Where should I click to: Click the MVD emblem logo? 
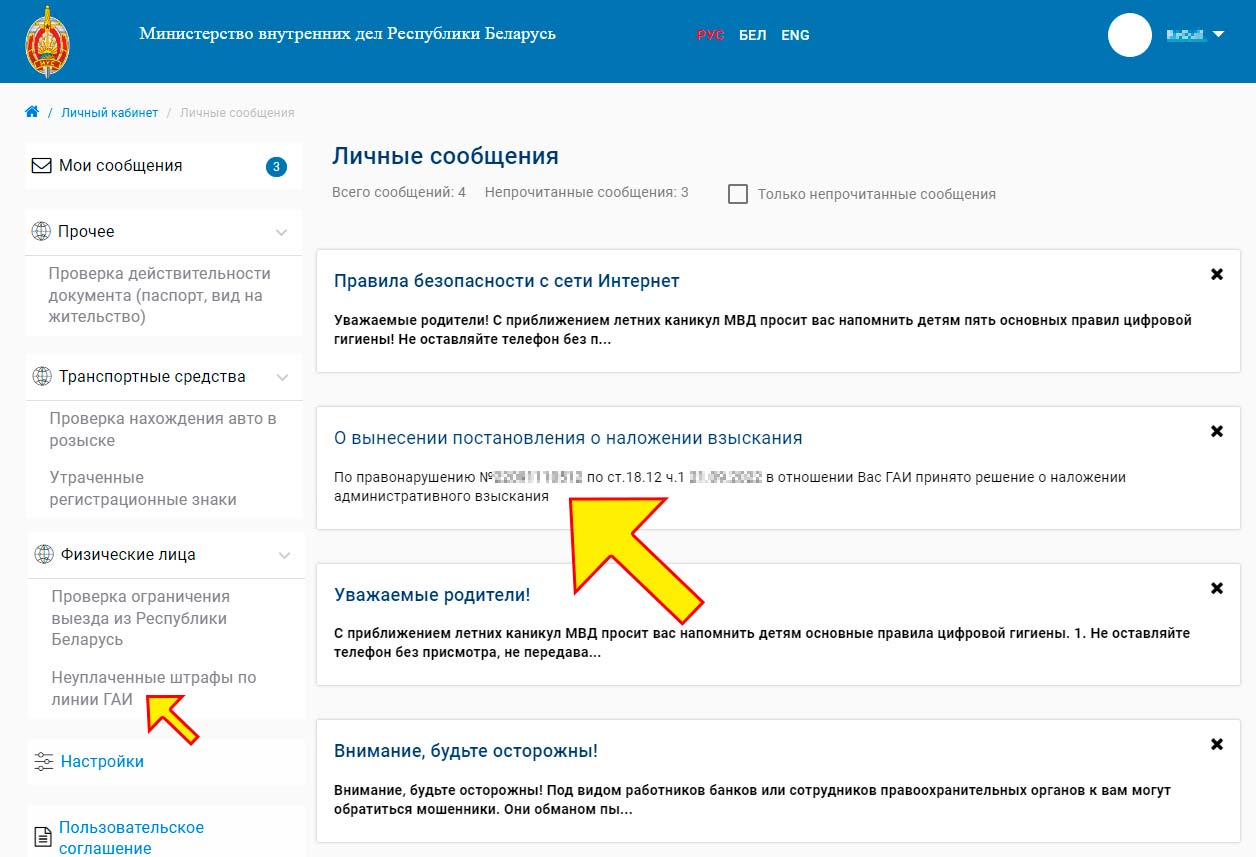pos(46,40)
